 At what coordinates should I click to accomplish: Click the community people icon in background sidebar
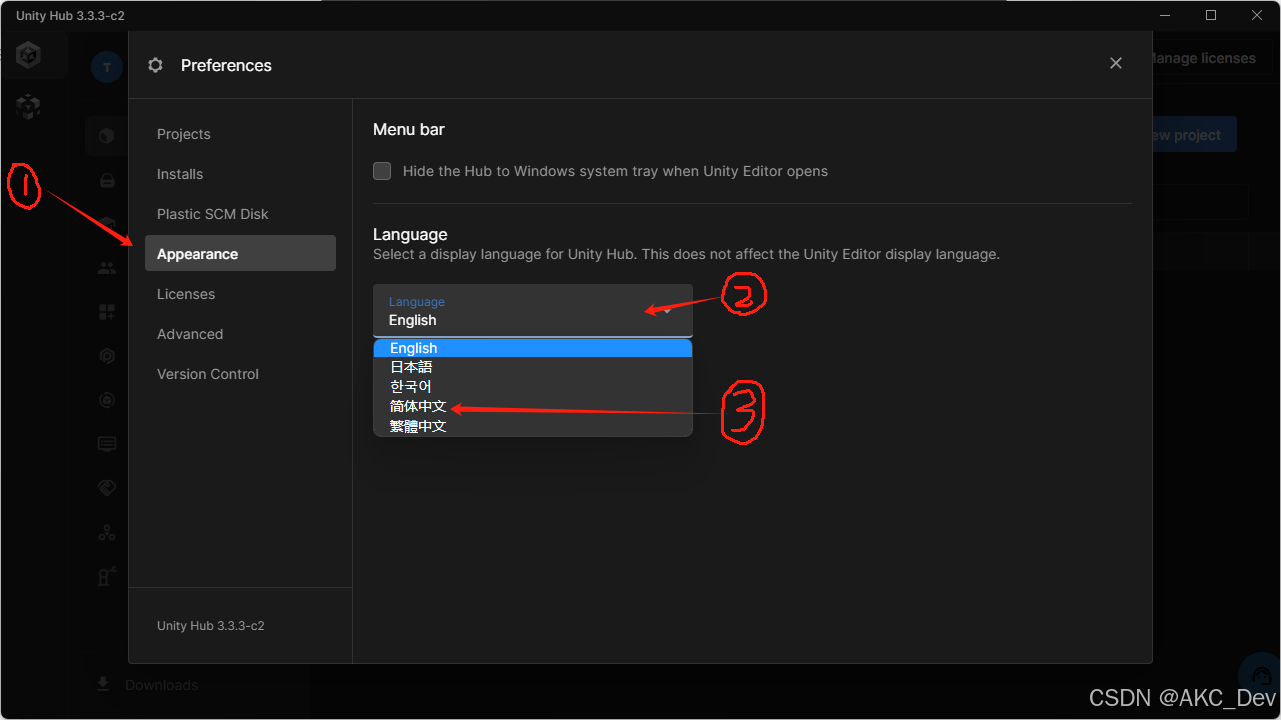pyautogui.click(x=107, y=268)
